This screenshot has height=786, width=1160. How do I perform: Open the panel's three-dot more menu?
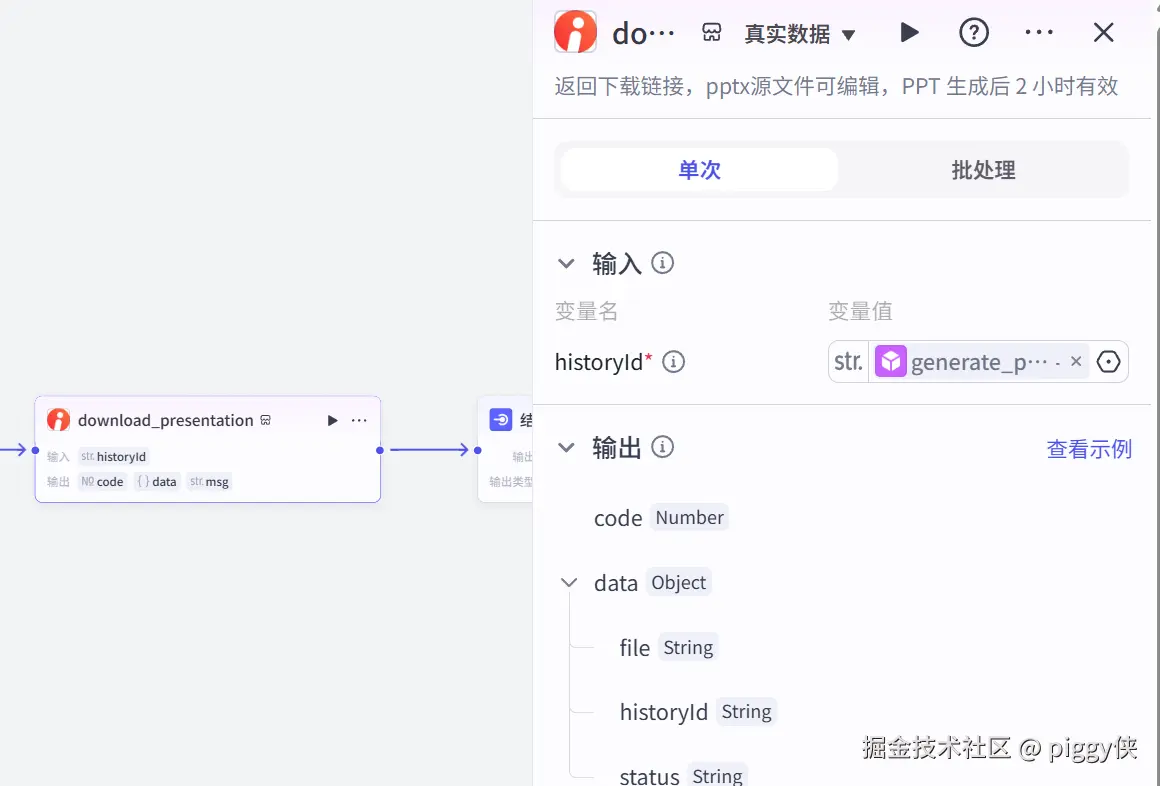1039,33
